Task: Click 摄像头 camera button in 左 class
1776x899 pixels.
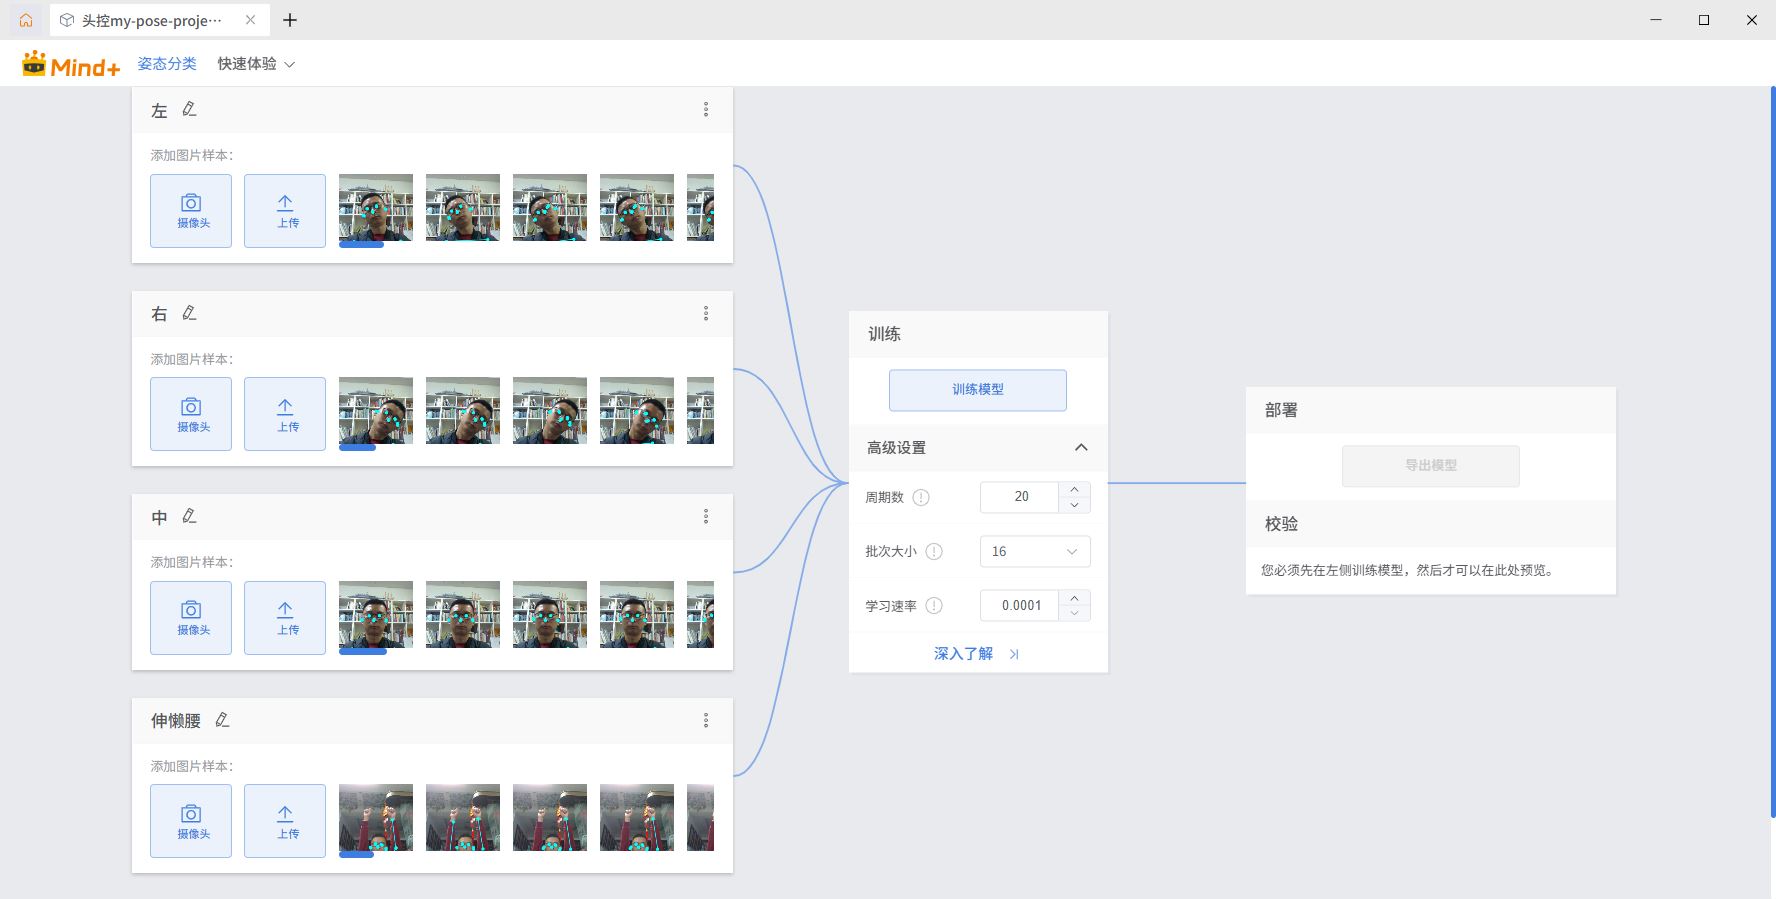Action: tap(191, 211)
